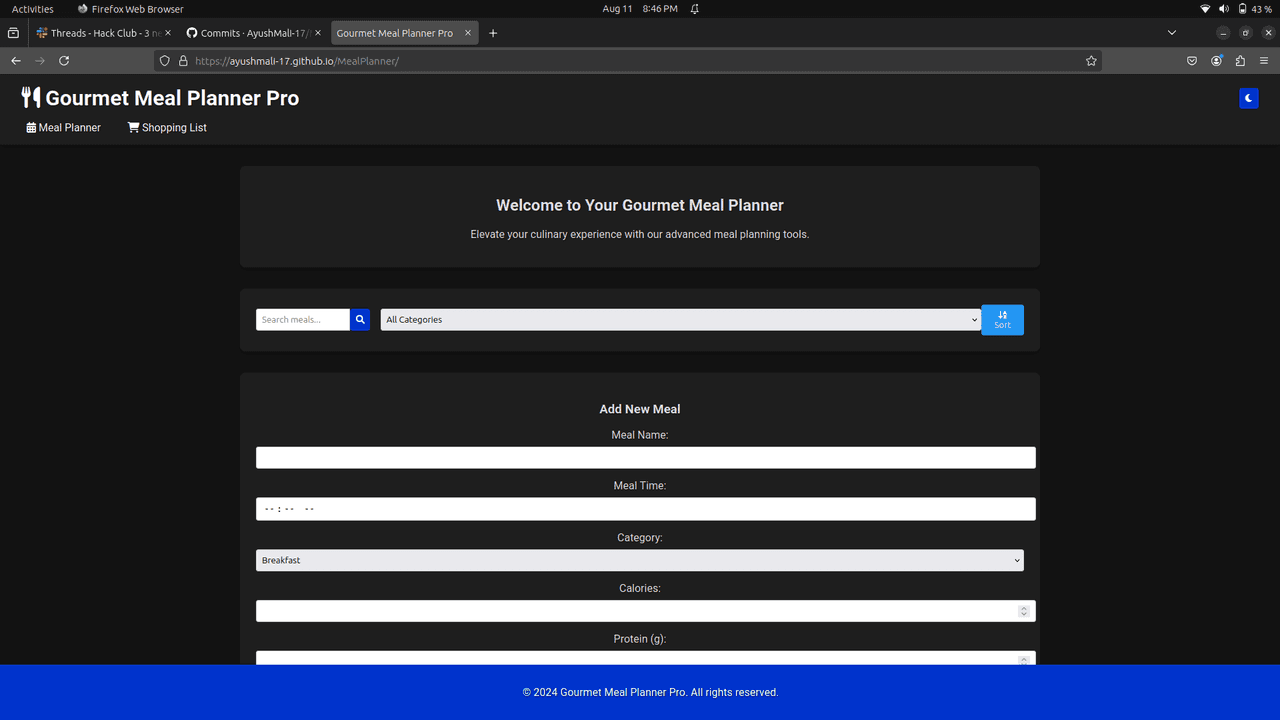Open the extensions puzzle icon

[1240, 61]
